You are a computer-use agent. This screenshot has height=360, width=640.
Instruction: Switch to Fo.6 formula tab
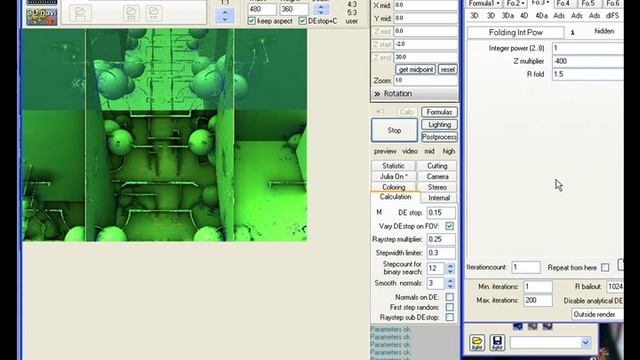[613, 3]
